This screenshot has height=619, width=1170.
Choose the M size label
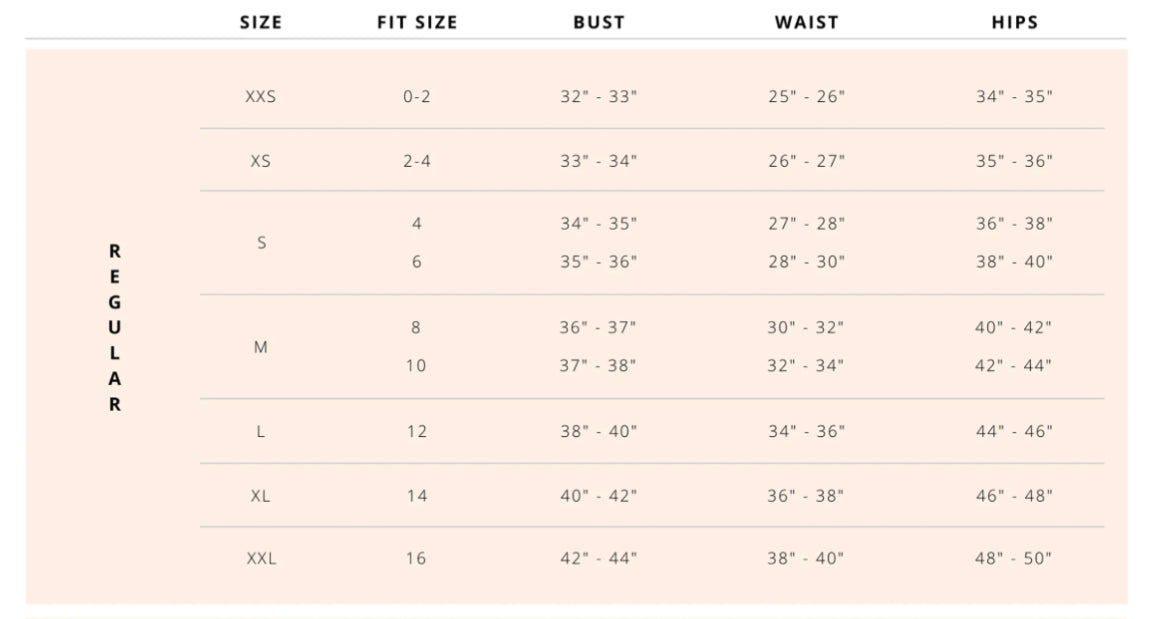click(x=261, y=347)
